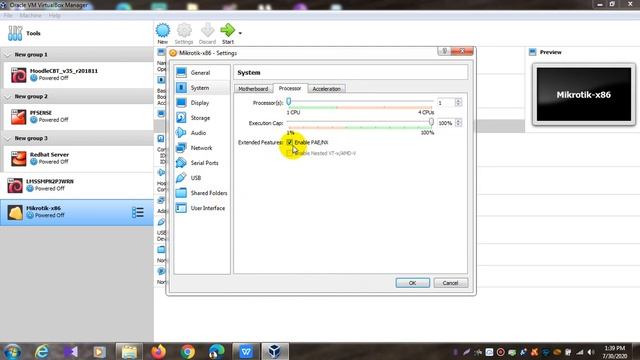Screen dimensions: 640x360
Task: Collapse New group 3 in VM list
Action: click(x=7, y=138)
